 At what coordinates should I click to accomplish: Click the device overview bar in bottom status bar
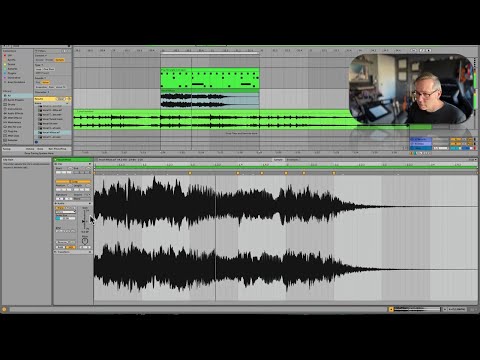point(417,309)
